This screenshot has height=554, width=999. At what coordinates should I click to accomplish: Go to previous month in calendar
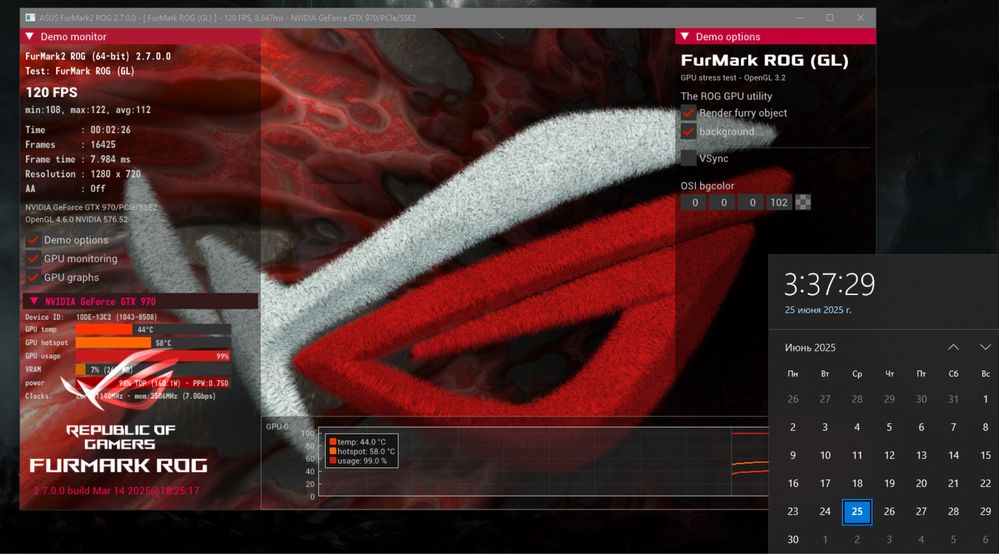(953, 347)
